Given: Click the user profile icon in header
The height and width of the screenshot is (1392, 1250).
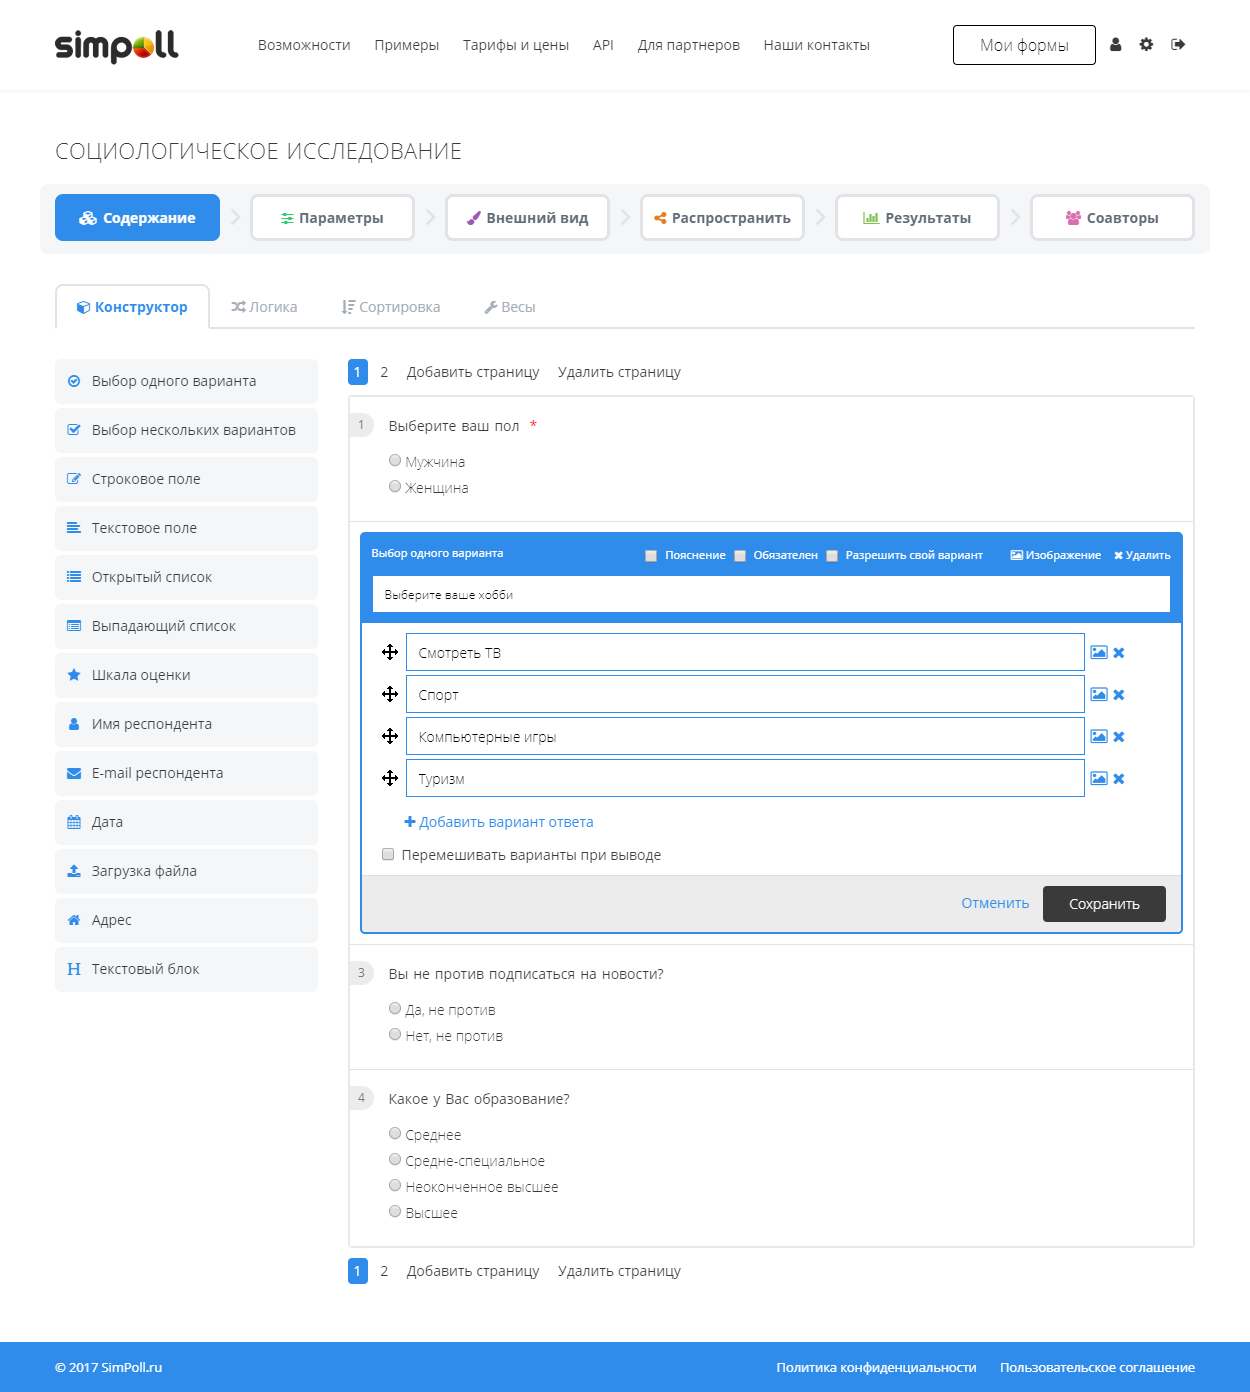Looking at the screenshot, I should (1116, 45).
